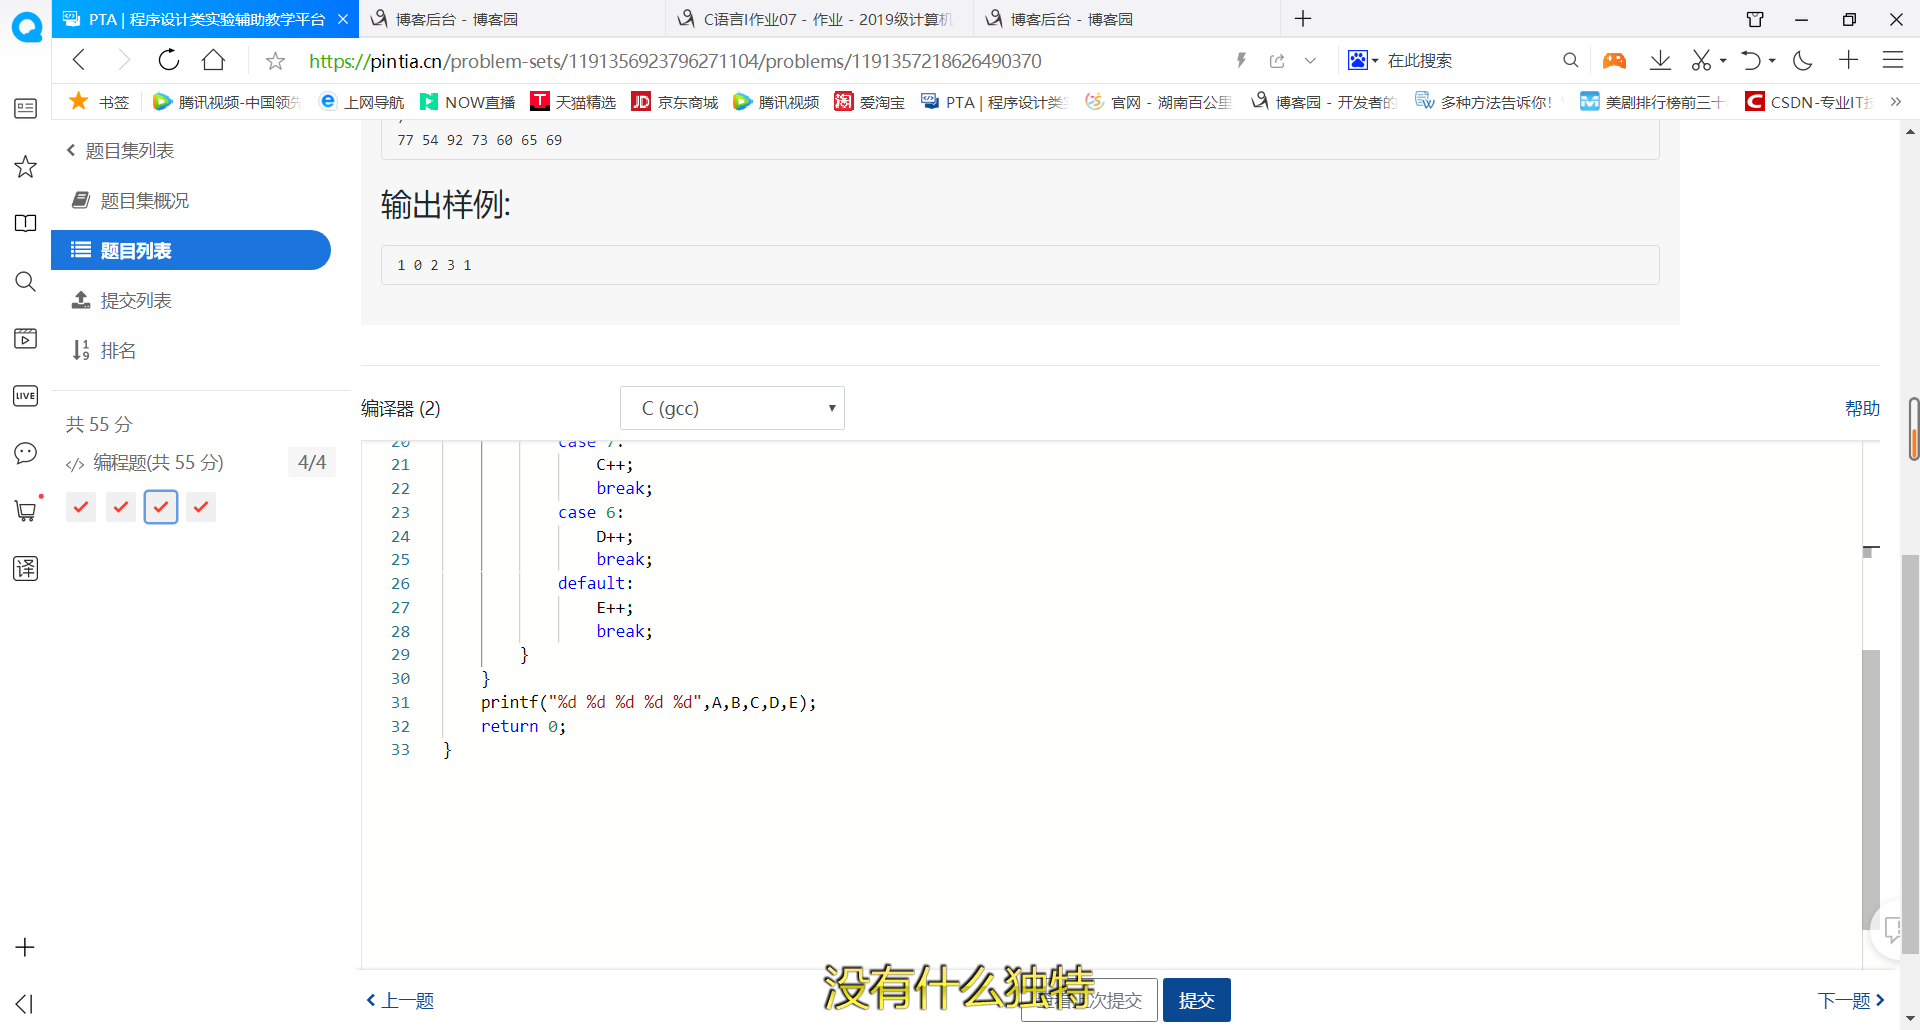Go to the next problem 下一题
Viewport: 1920px width, 1030px height.
coord(1851,1000)
